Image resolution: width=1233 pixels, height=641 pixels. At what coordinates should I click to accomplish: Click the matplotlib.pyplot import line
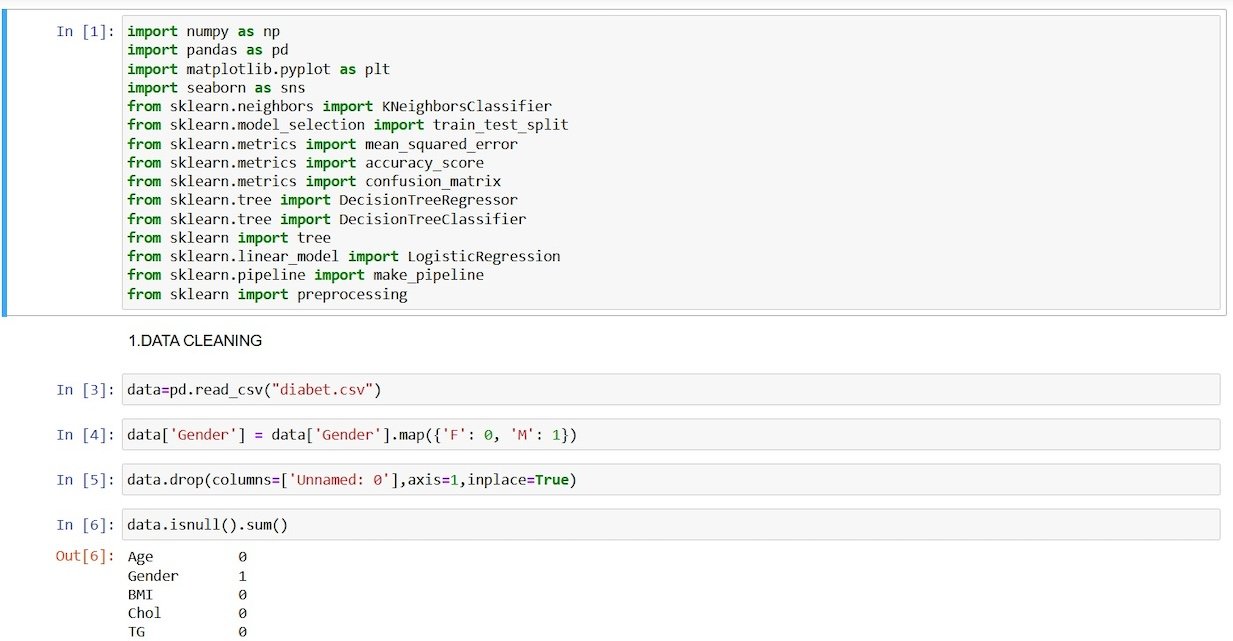coord(258,69)
